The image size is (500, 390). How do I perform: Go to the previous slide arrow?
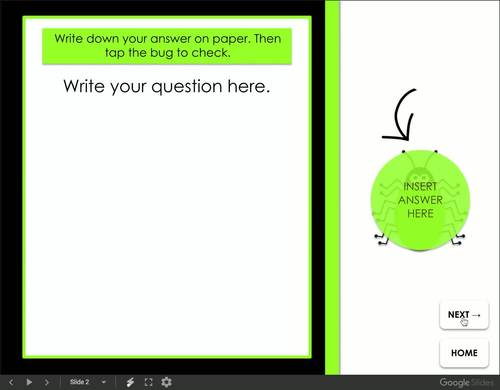click(x=11, y=382)
